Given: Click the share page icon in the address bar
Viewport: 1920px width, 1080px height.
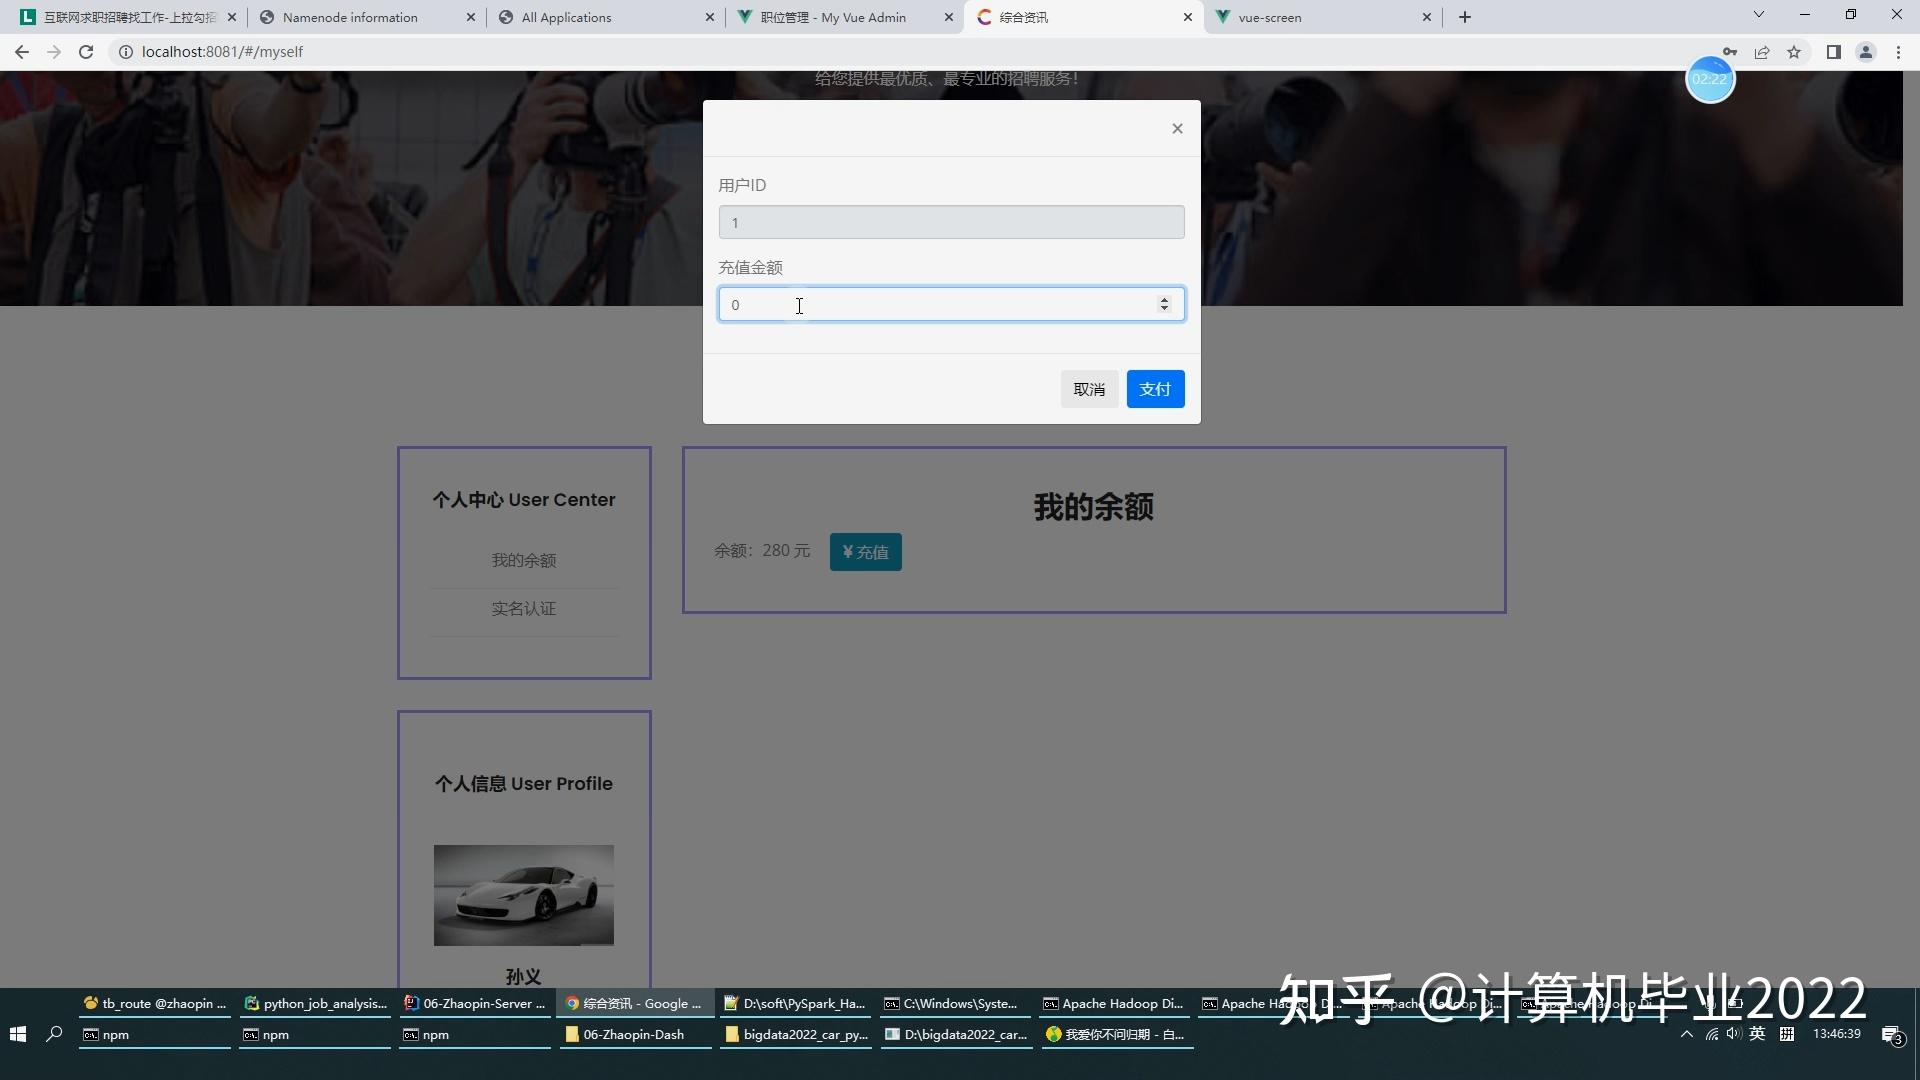Looking at the screenshot, I should pyautogui.click(x=1762, y=52).
